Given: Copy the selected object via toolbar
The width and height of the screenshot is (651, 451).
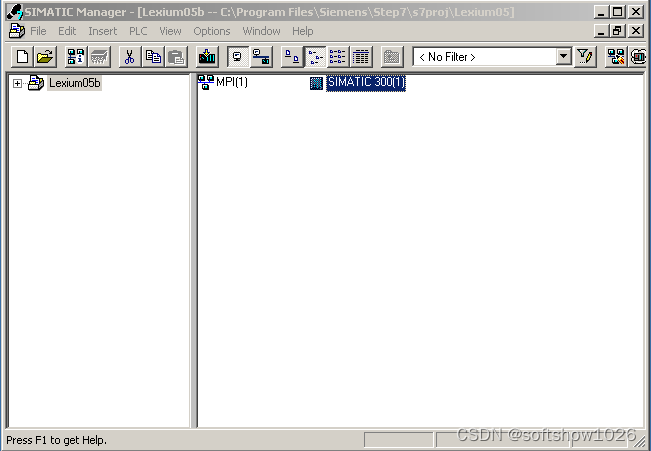Looking at the screenshot, I should [153, 57].
